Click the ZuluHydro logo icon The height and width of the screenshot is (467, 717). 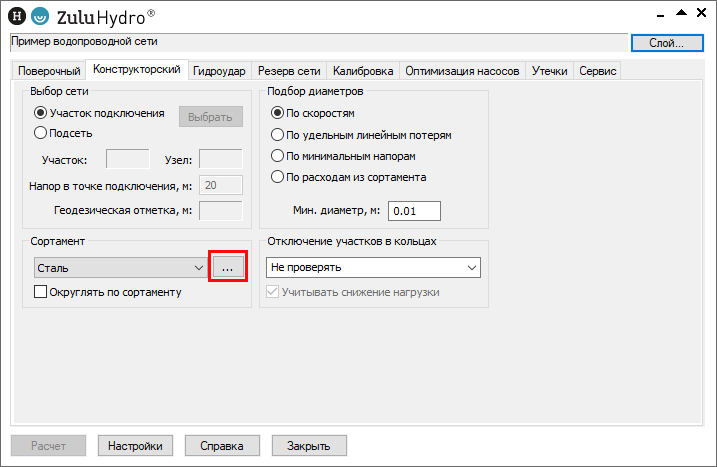tap(39, 16)
